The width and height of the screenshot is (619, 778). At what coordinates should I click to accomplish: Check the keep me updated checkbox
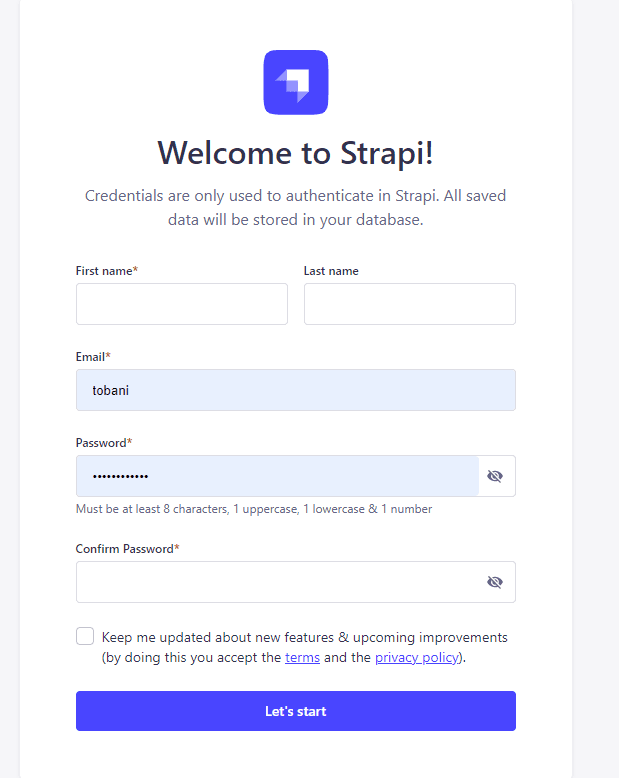85,636
